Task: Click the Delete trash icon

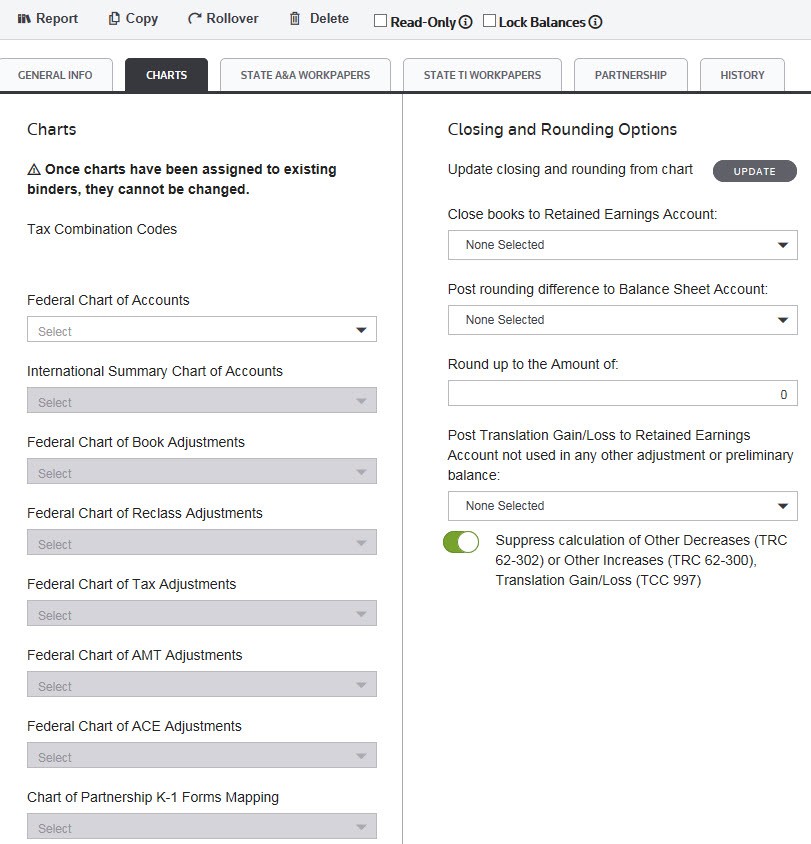Action: [294, 19]
